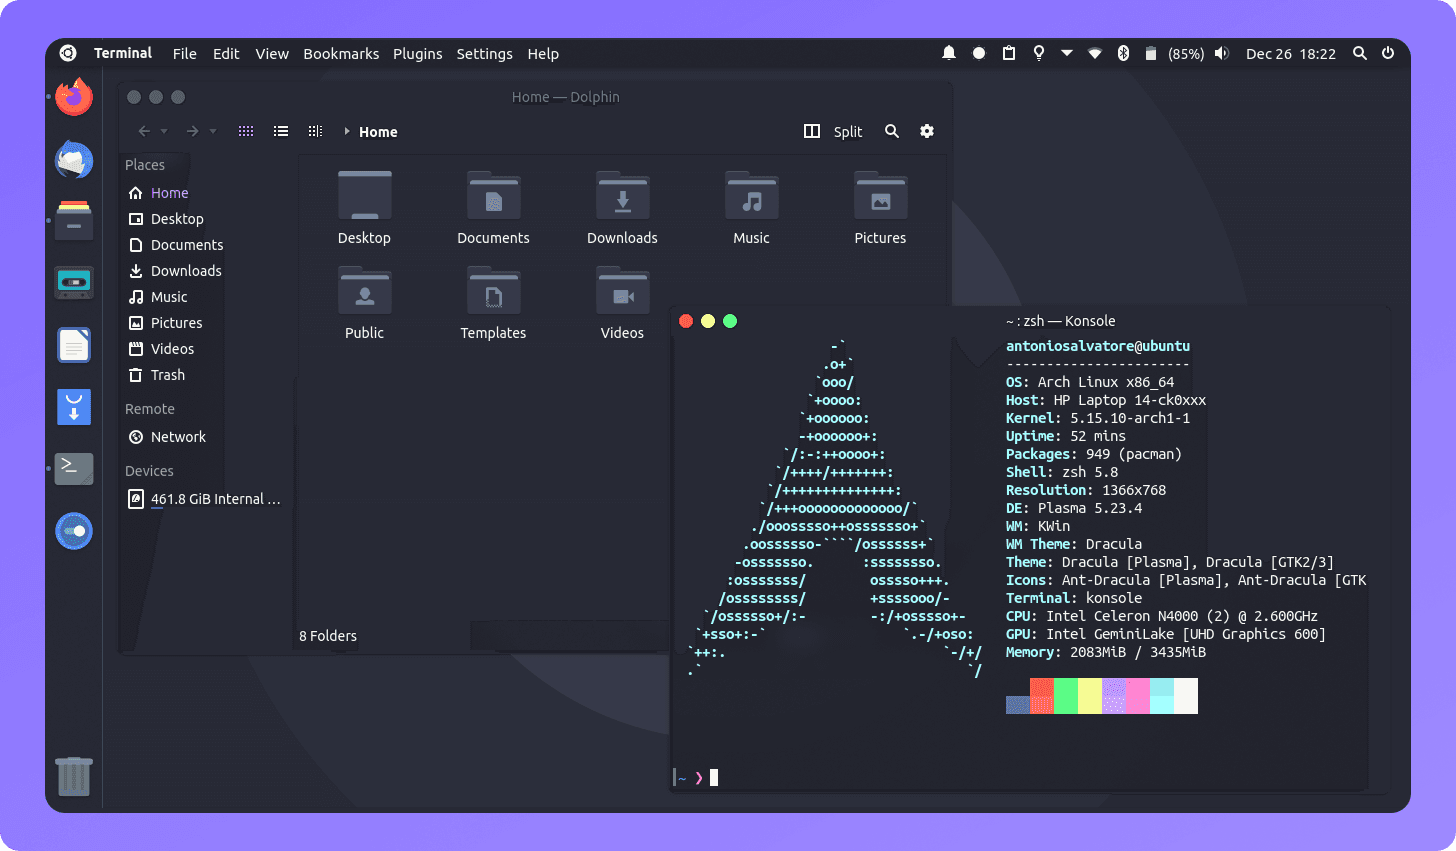Click the activities logo in top bar
This screenshot has height=851, width=1456.
point(68,53)
